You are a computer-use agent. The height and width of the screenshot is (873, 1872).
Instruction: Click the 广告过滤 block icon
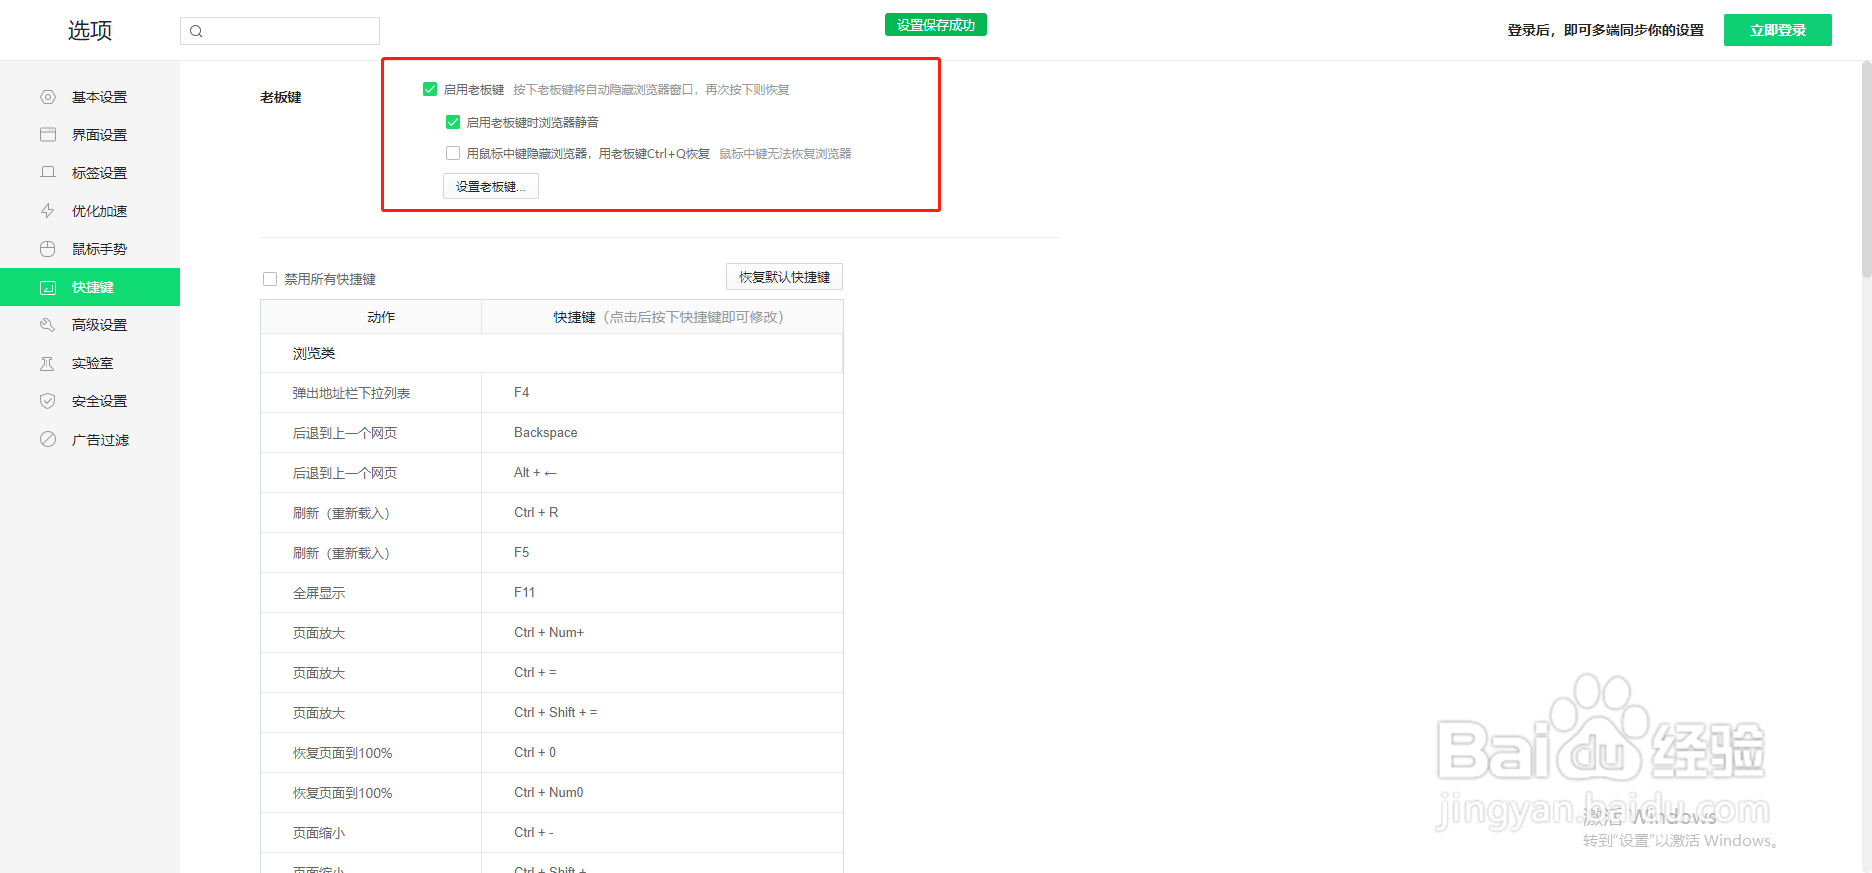[47, 439]
